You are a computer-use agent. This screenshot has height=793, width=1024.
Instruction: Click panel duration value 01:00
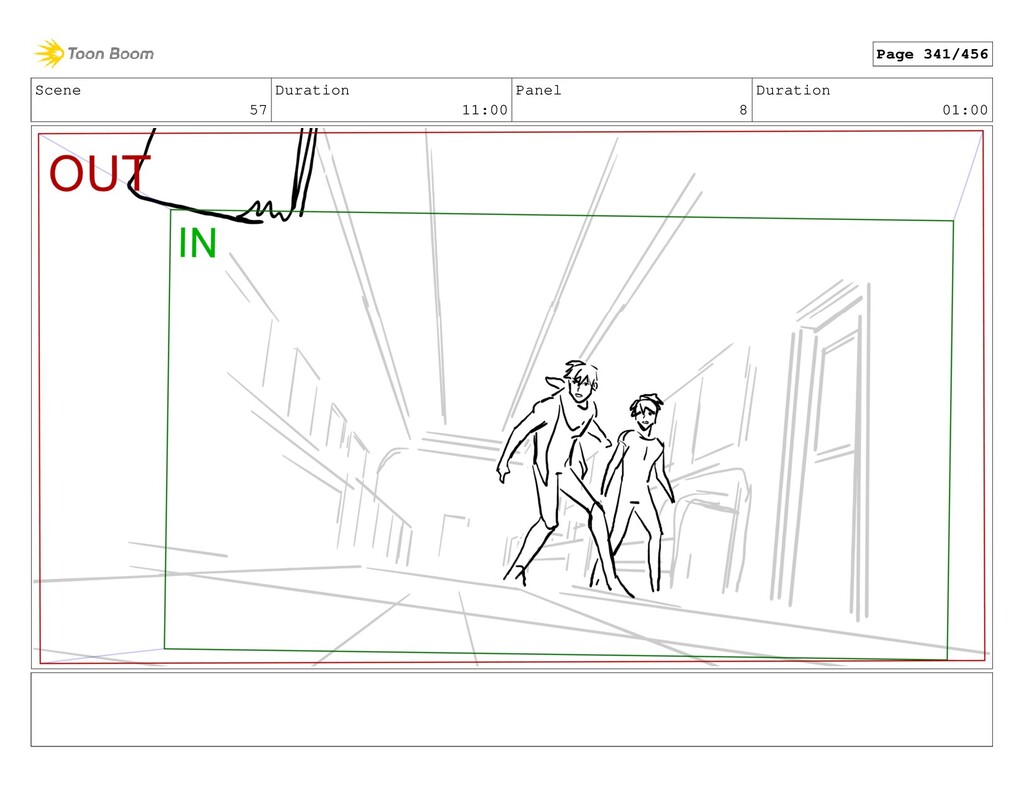click(x=965, y=110)
